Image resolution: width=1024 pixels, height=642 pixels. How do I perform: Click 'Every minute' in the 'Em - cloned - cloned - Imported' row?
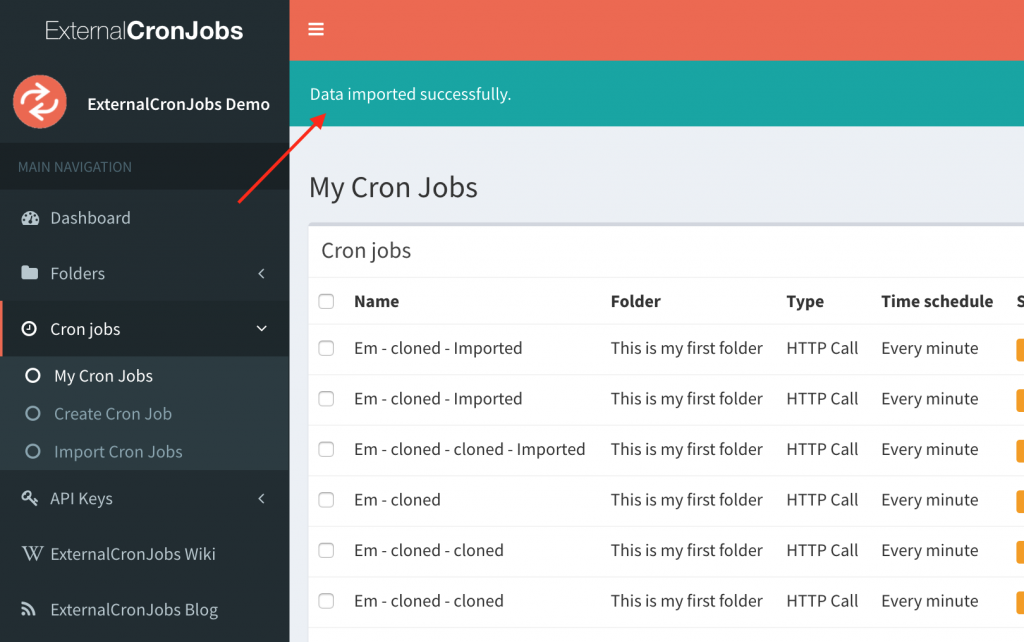(929, 449)
